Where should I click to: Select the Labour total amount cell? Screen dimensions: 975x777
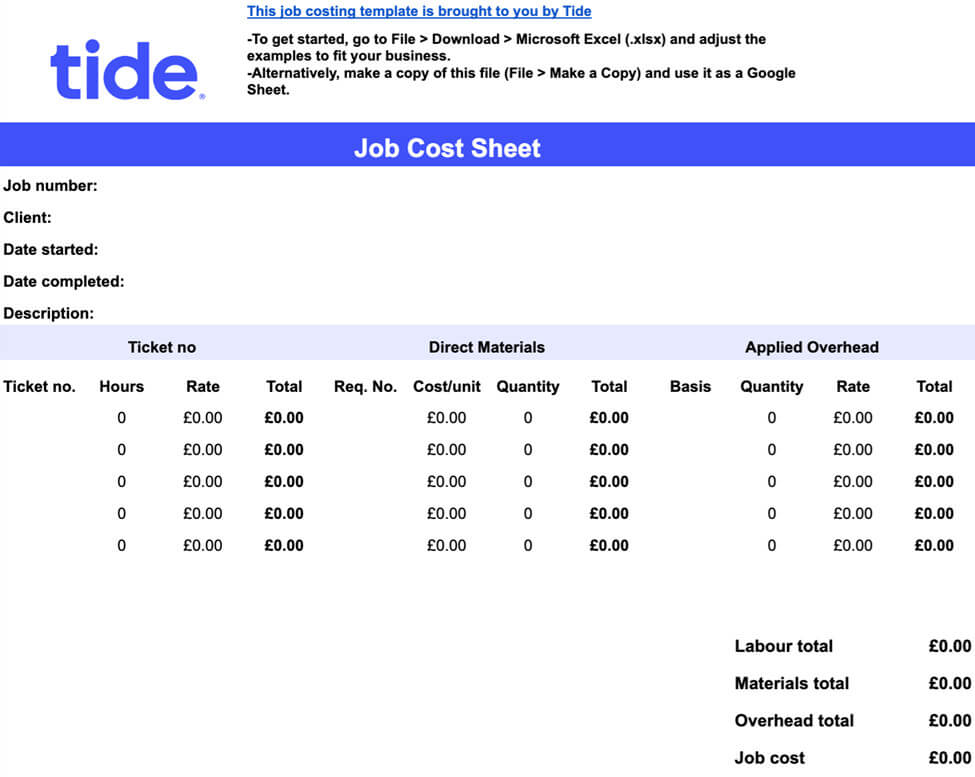click(x=950, y=646)
